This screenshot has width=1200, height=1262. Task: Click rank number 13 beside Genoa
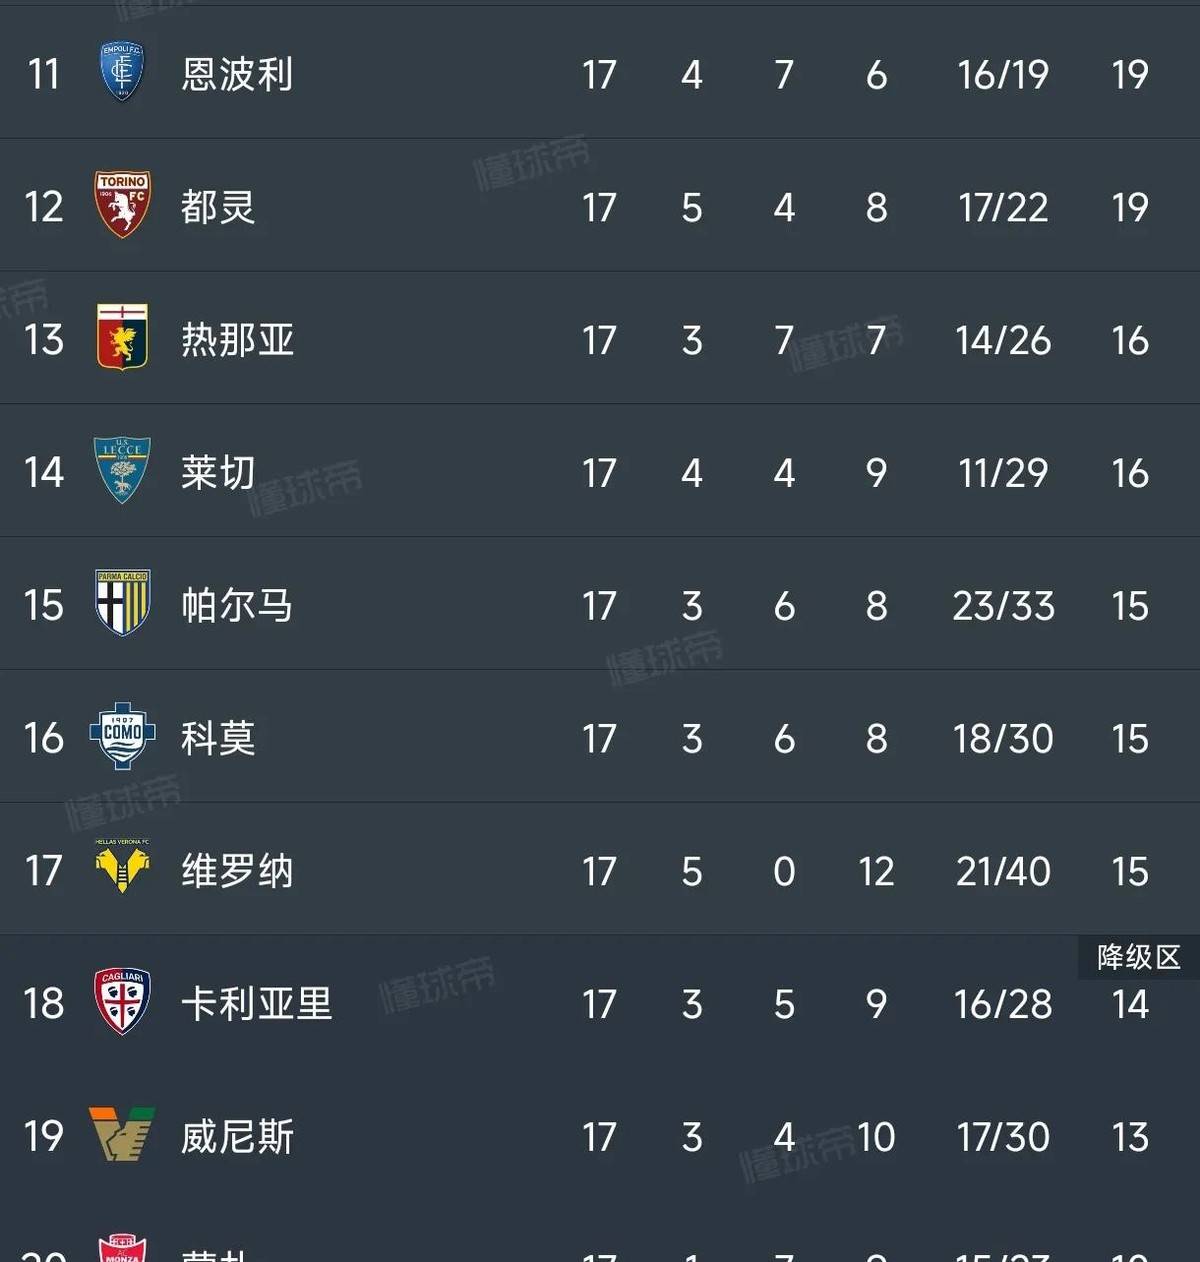[42, 340]
